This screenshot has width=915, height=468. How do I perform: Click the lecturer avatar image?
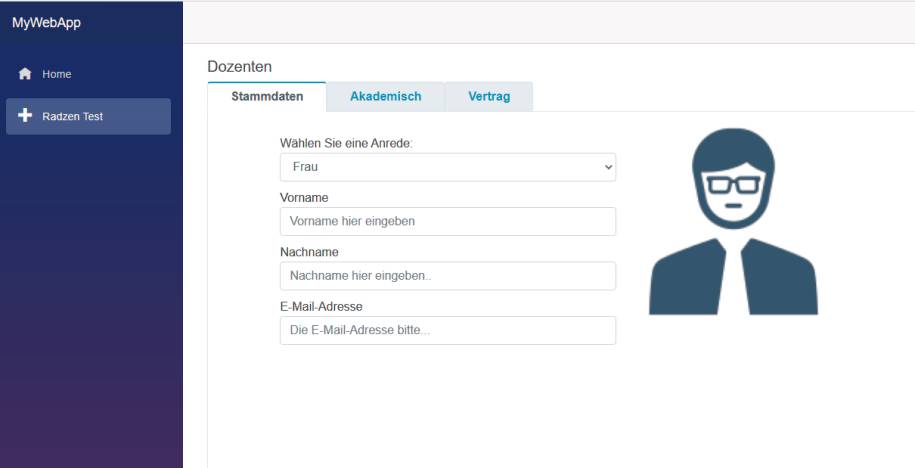pos(734,221)
